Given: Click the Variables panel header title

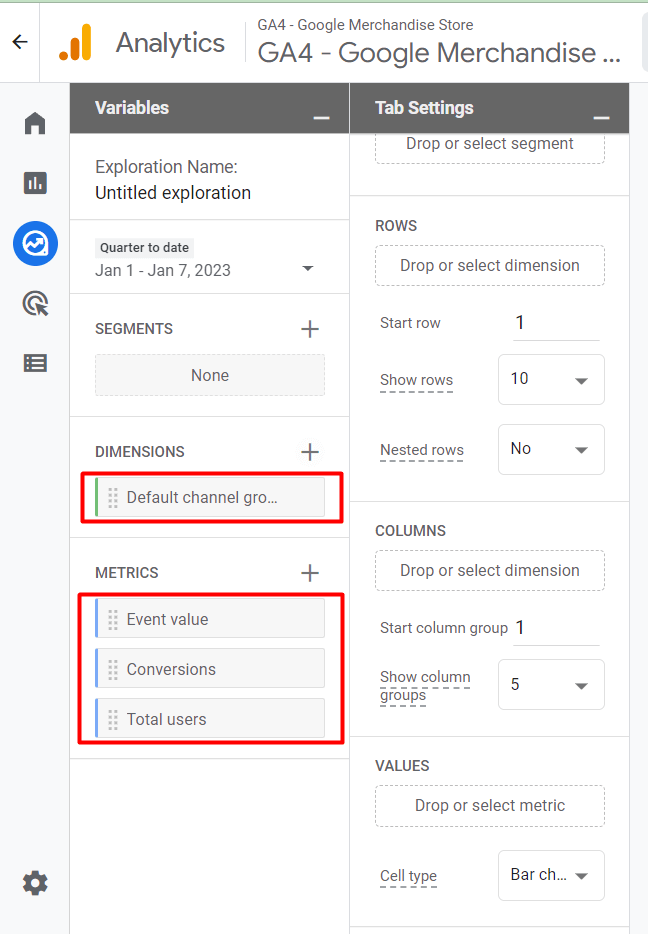Looking at the screenshot, I should [x=132, y=108].
